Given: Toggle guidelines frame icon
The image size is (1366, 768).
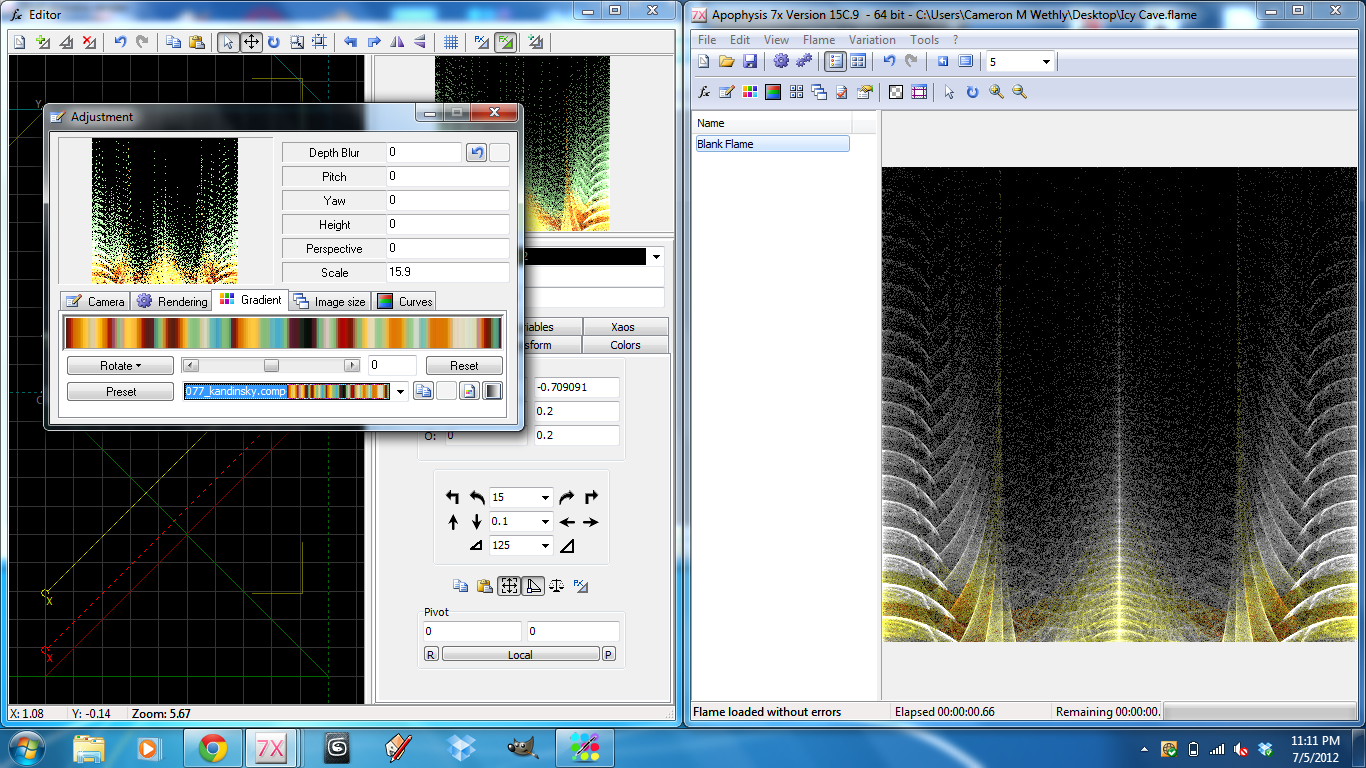Looking at the screenshot, I should coord(919,92).
